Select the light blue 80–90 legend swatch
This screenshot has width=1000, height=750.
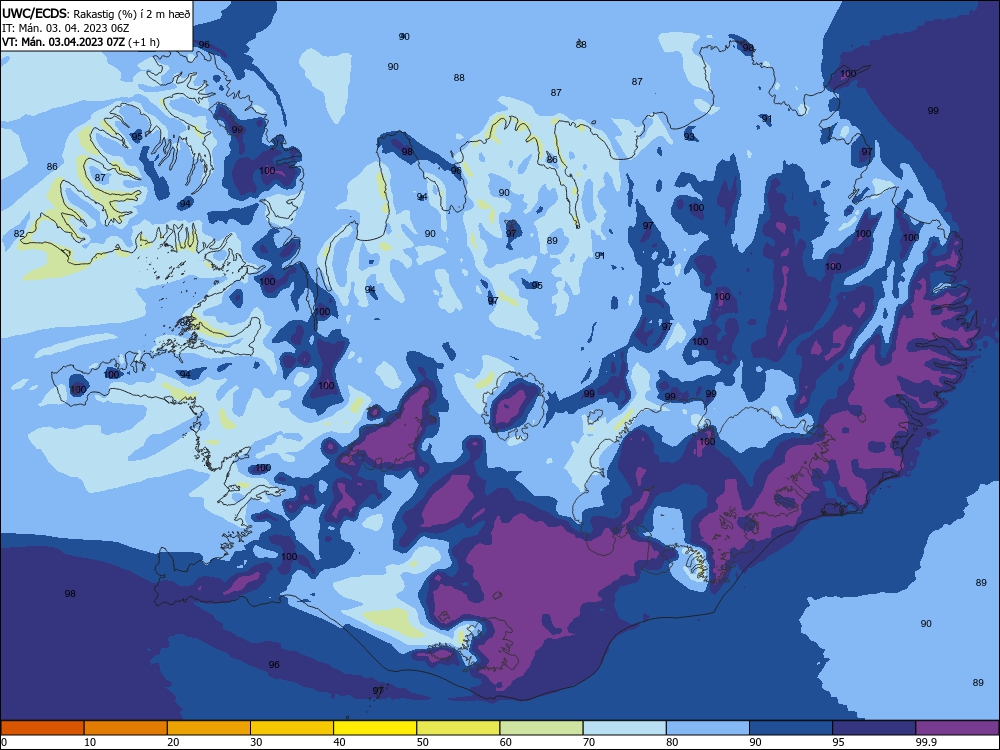708,728
